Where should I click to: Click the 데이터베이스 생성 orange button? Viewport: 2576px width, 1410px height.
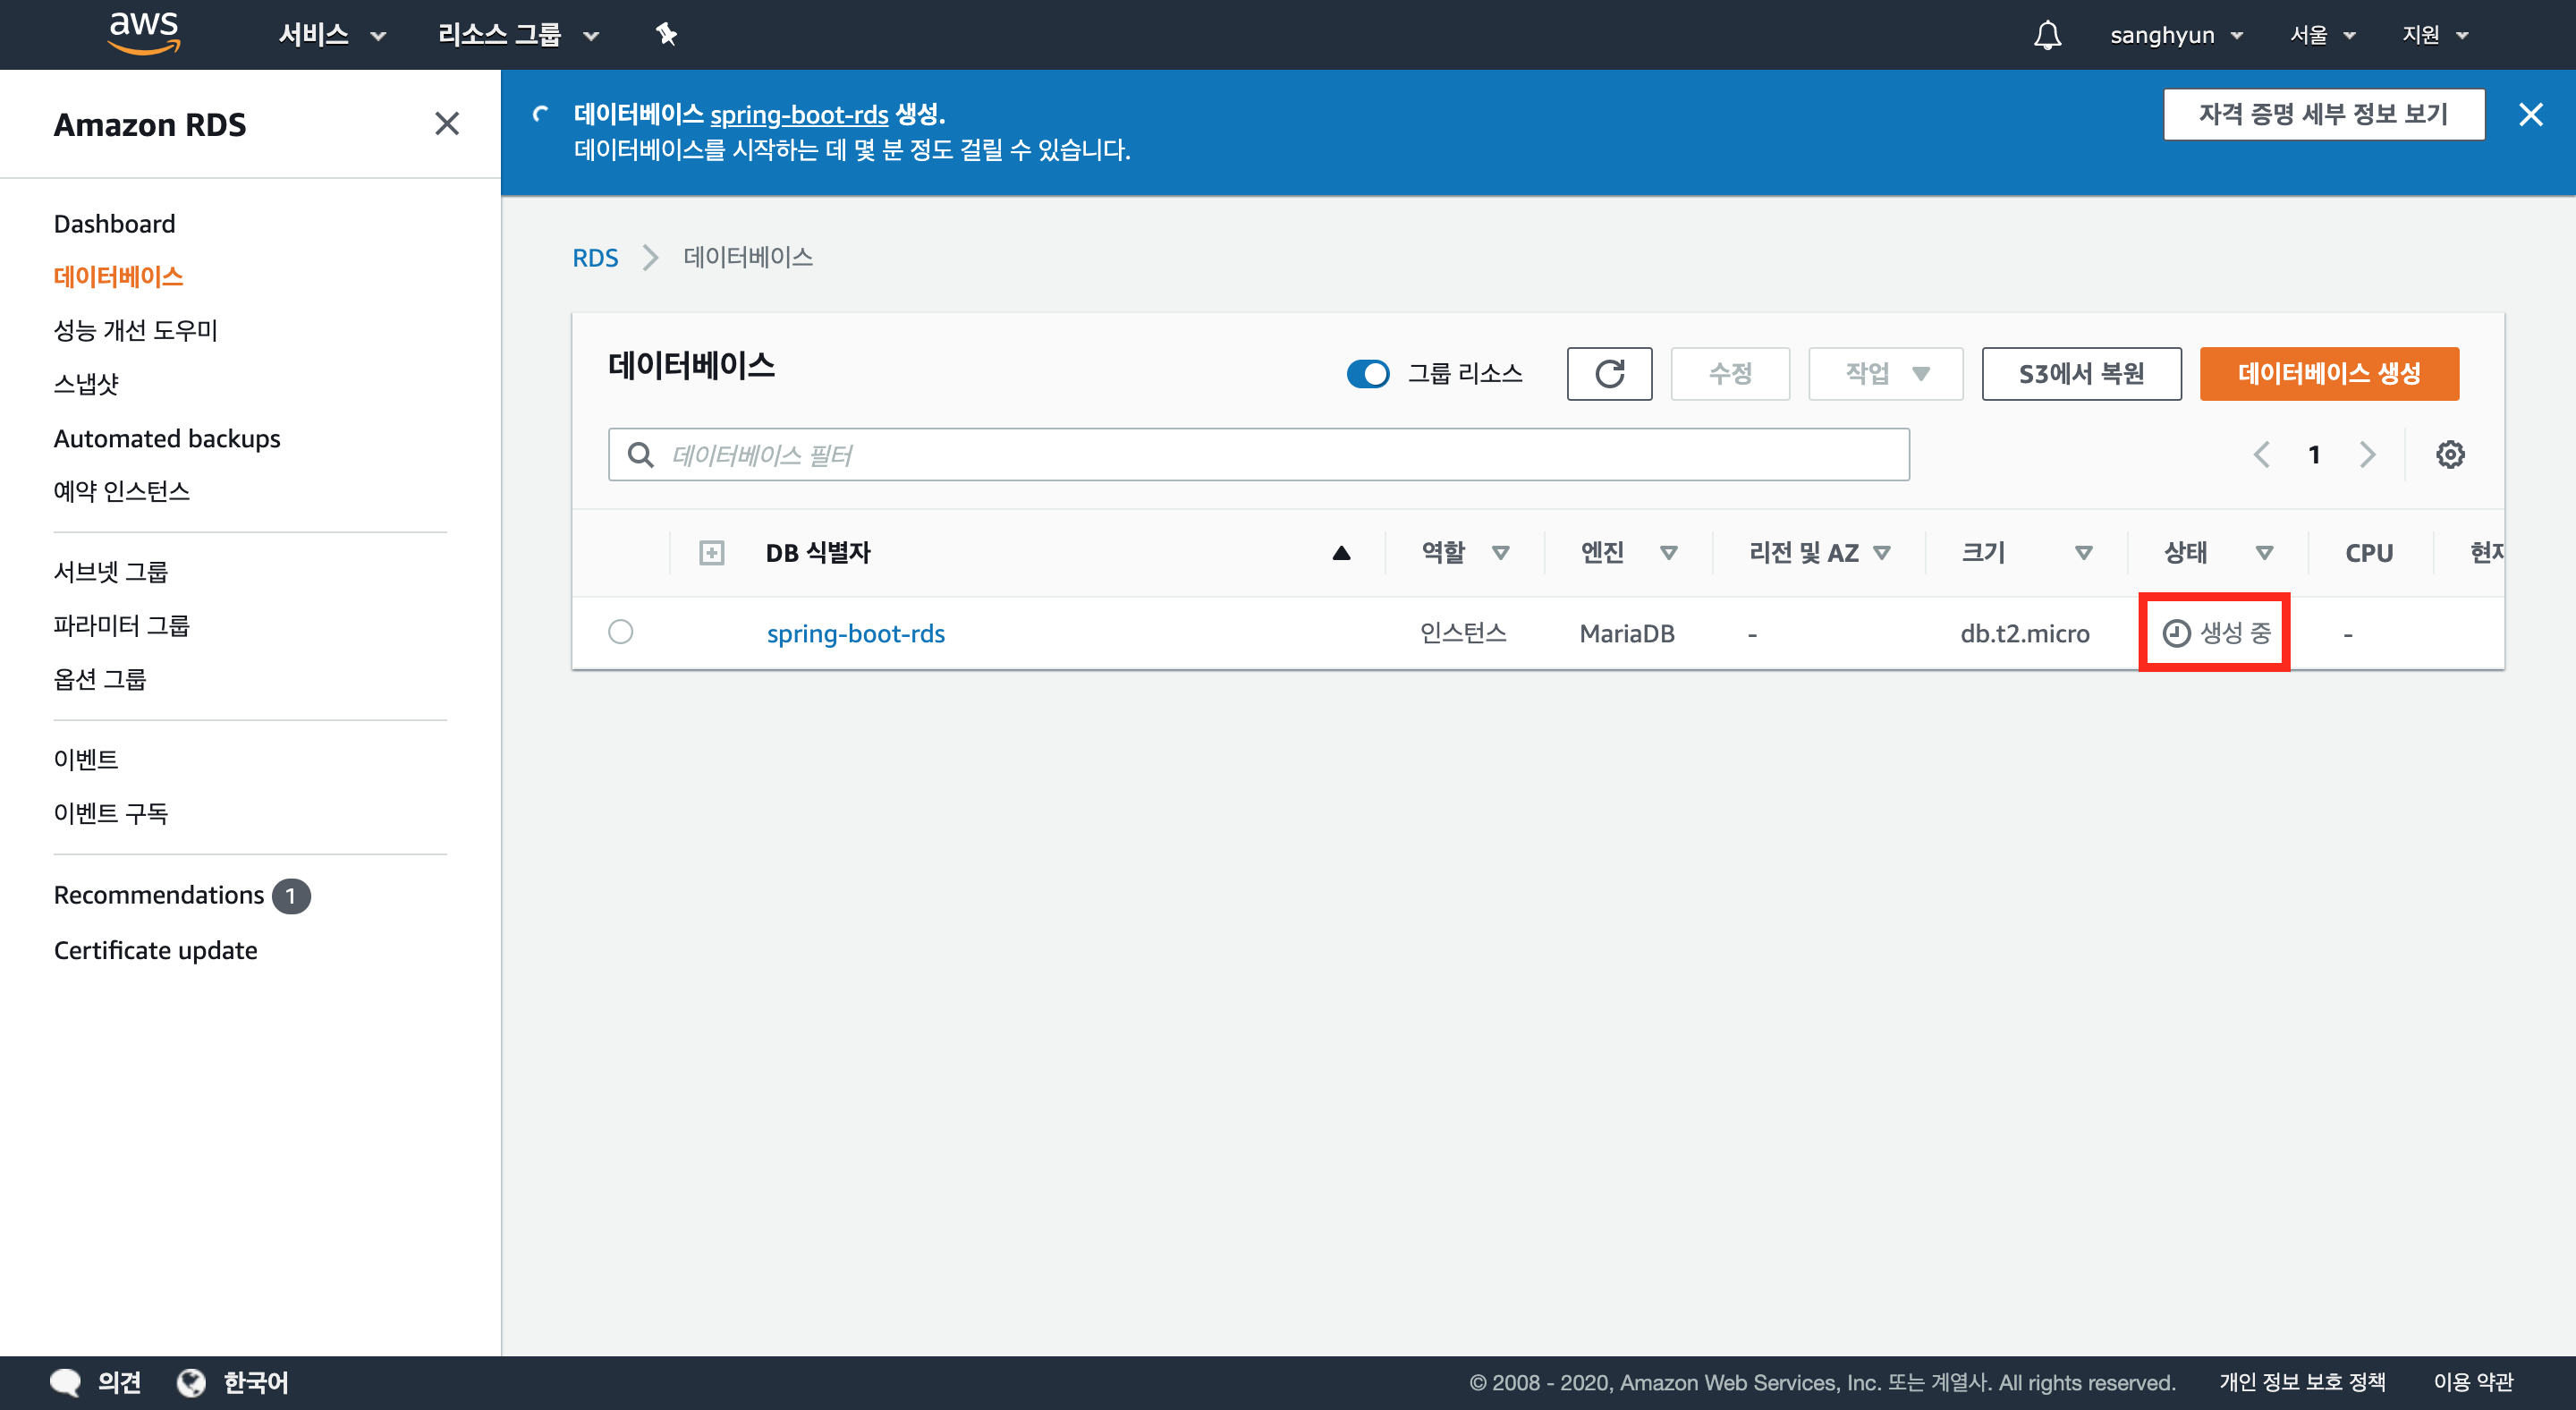click(2328, 374)
